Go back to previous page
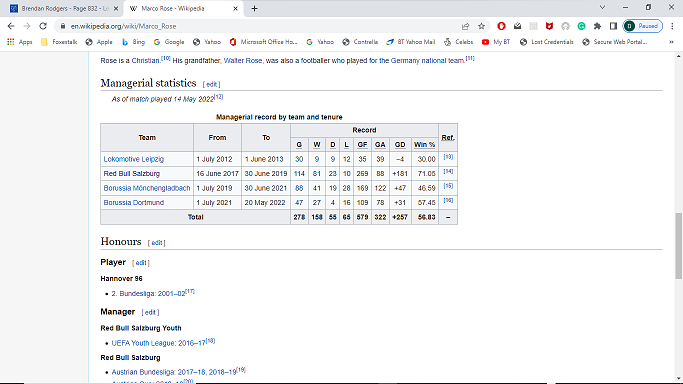This screenshot has height=384, width=683. pos(11,26)
